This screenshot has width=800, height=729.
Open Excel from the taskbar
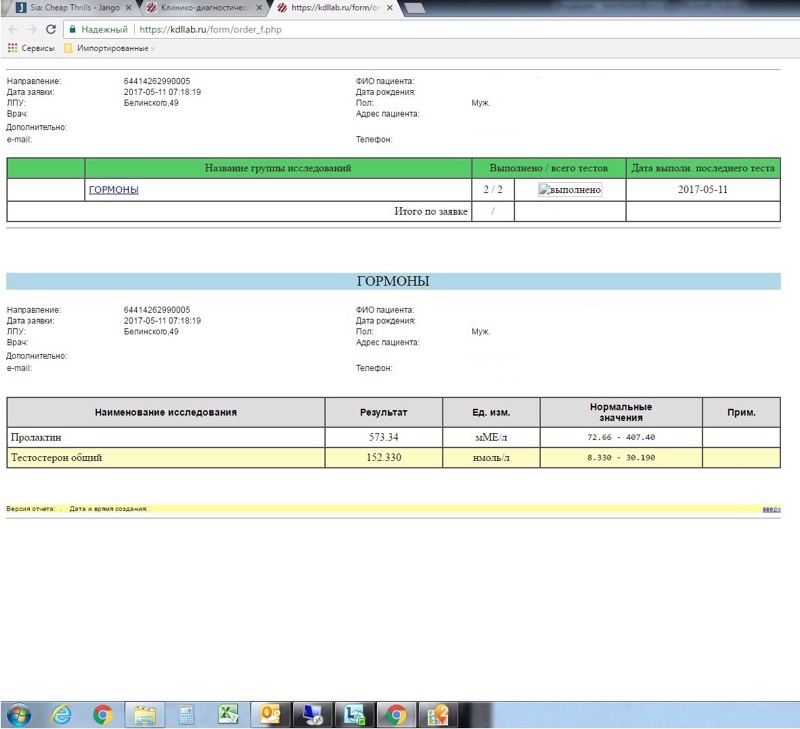pos(228,714)
